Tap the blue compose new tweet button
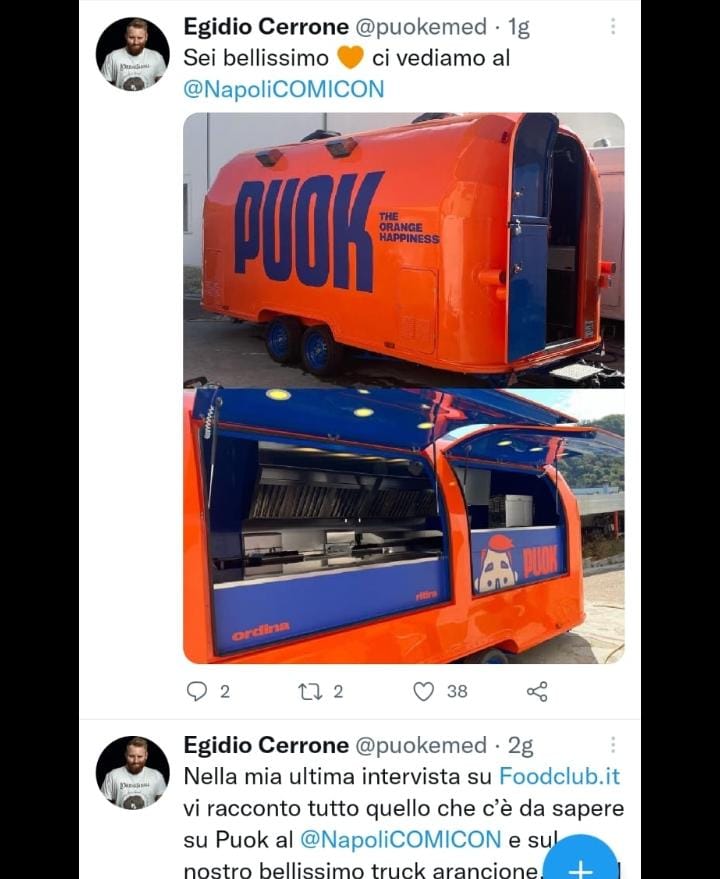 coord(581,863)
